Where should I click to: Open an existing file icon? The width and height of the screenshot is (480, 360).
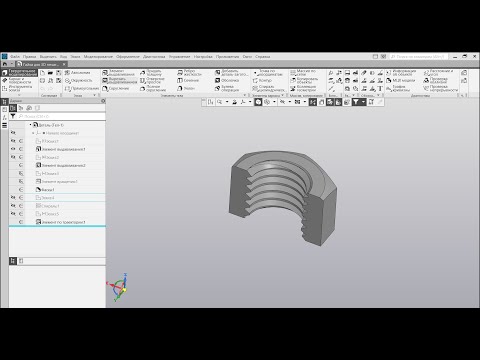tap(50, 73)
